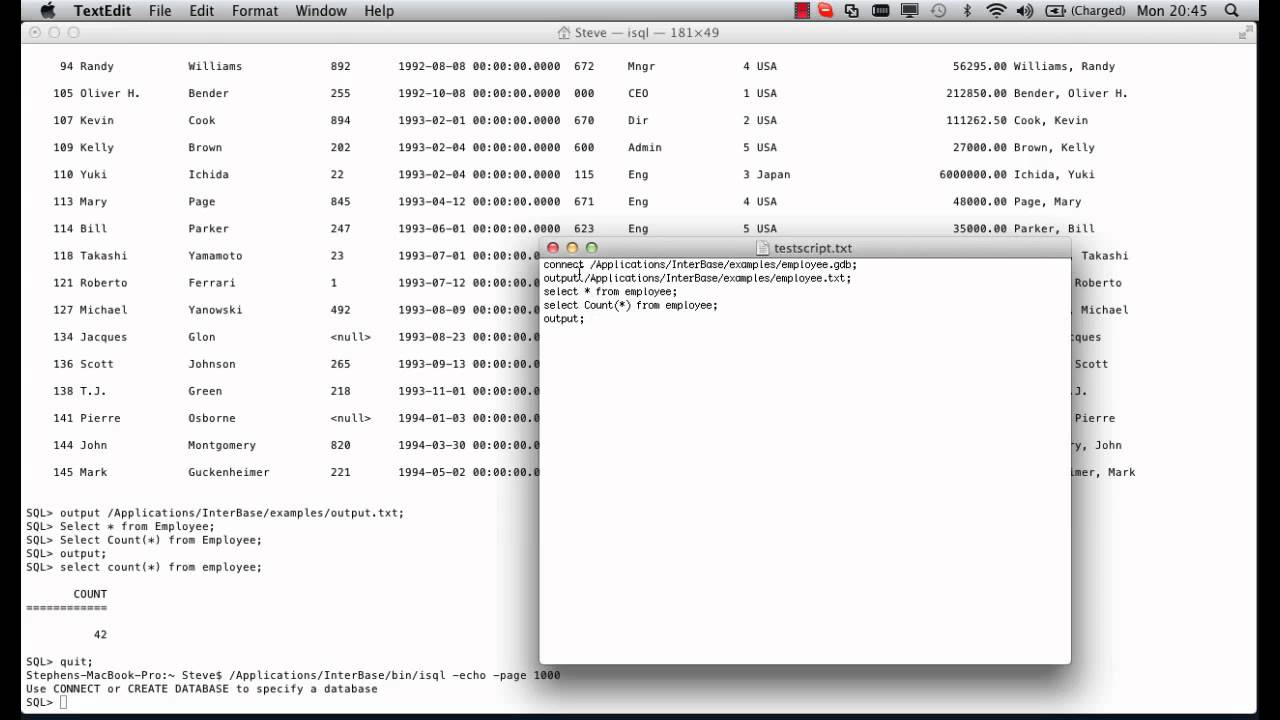Click the red circle status icon in menu bar
This screenshot has height=720, width=1280.
point(826,11)
